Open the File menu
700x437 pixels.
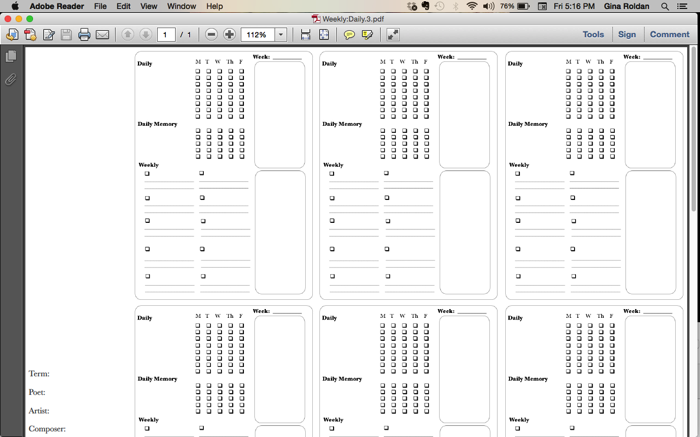pos(100,6)
